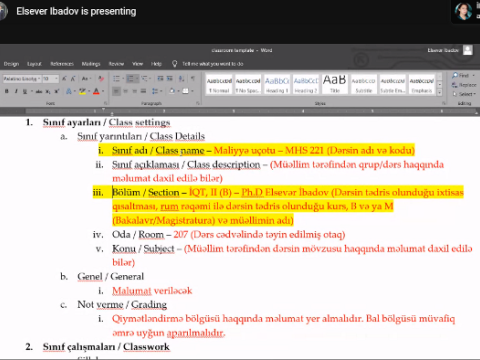Open the Design ribbon tab

[11, 64]
